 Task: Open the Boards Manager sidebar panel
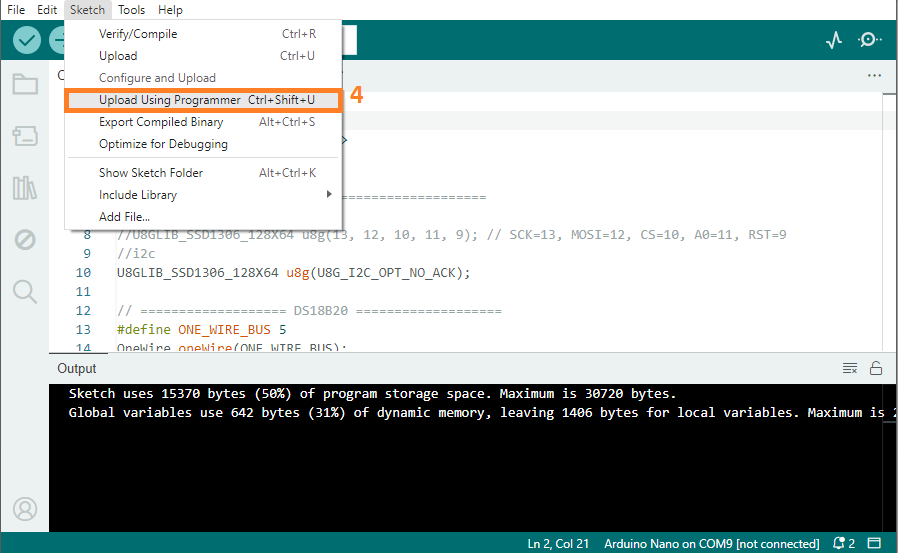(x=25, y=136)
